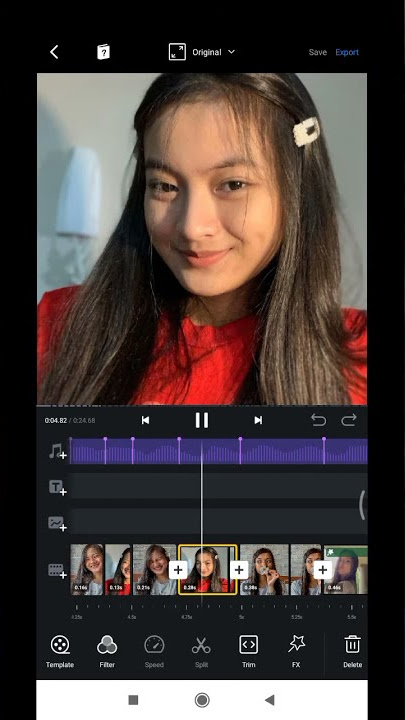Tap the video preview image

pyautogui.click(x=202, y=239)
